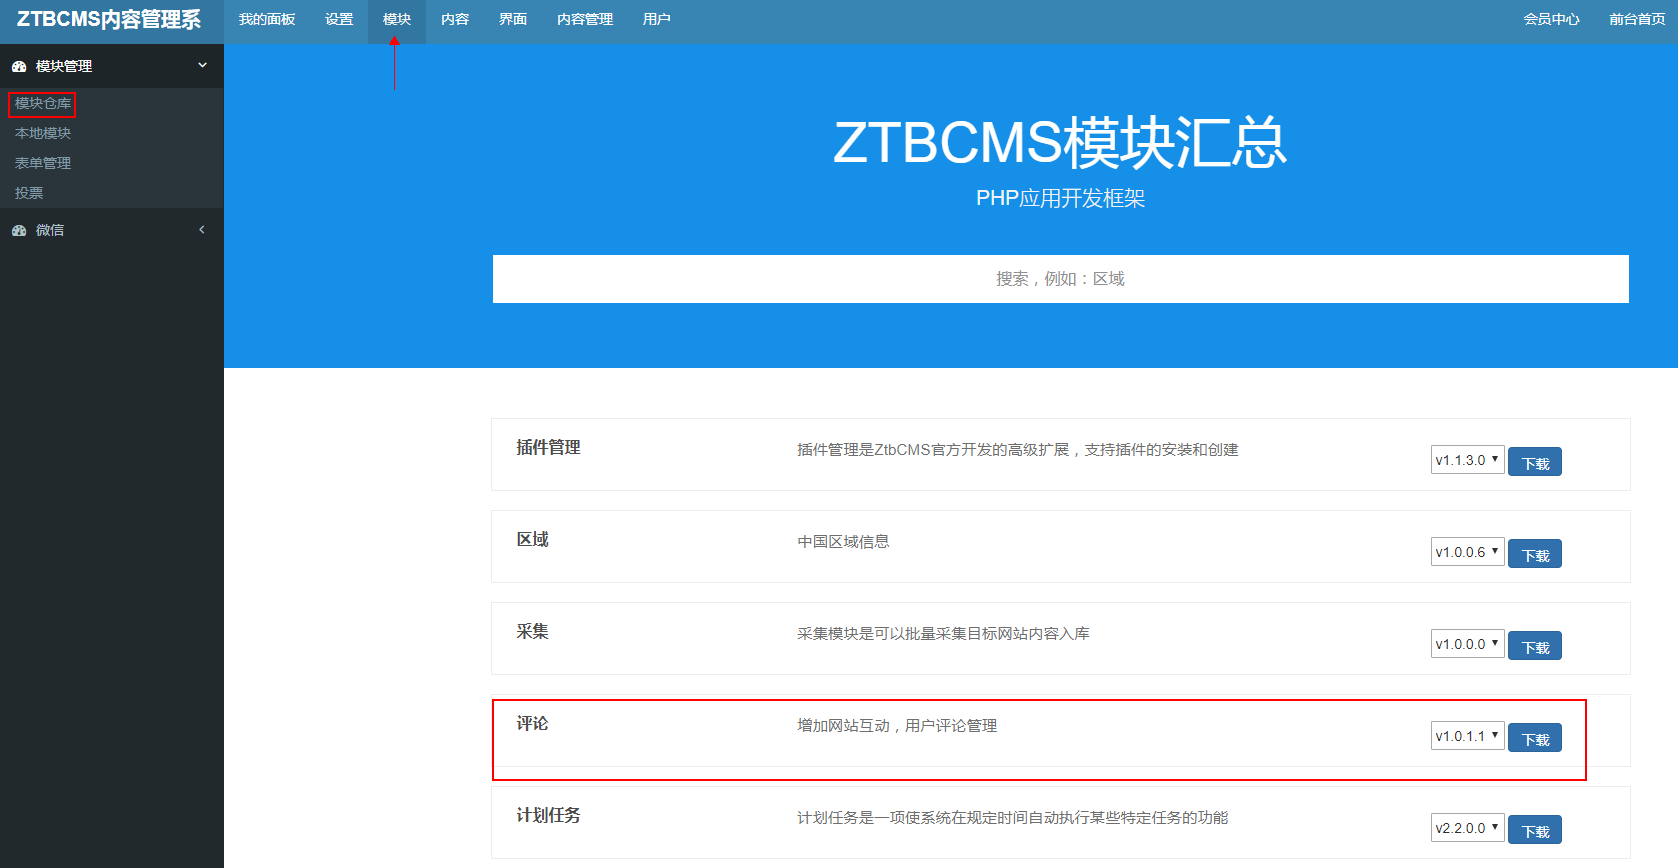Click the 区域 module title
The height and width of the screenshot is (868, 1678).
[532, 540]
